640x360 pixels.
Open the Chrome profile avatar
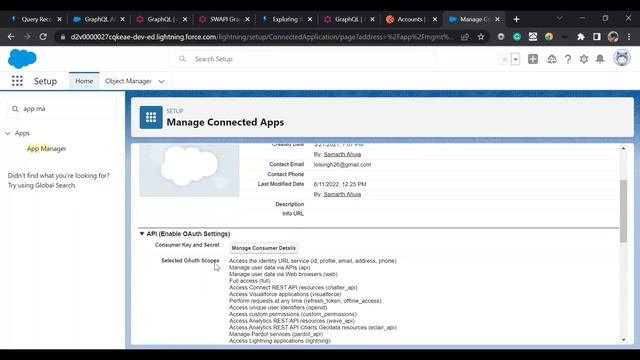(x=613, y=37)
